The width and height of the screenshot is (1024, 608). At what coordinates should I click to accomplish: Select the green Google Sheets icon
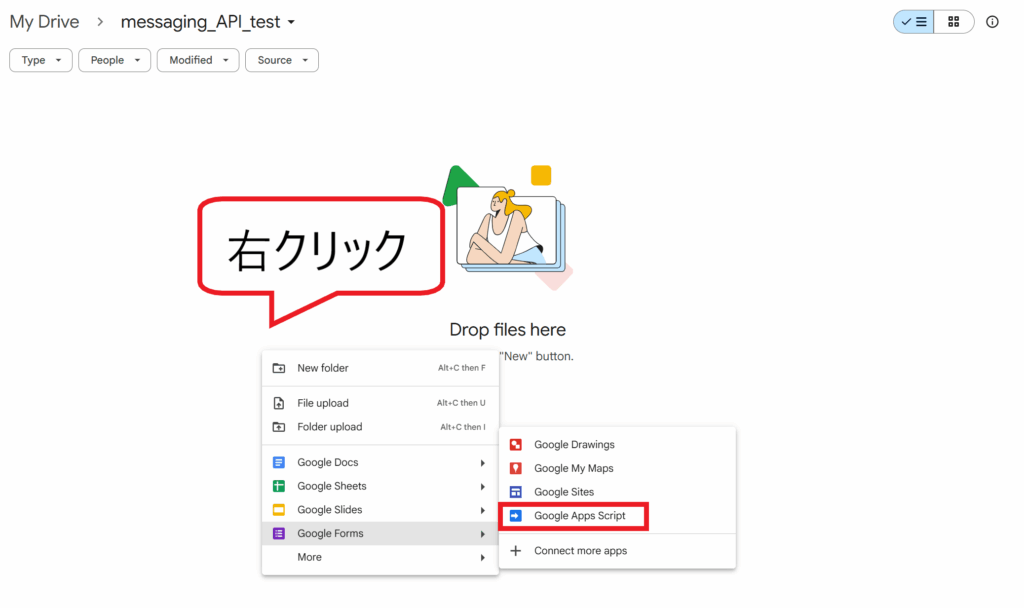click(x=279, y=487)
